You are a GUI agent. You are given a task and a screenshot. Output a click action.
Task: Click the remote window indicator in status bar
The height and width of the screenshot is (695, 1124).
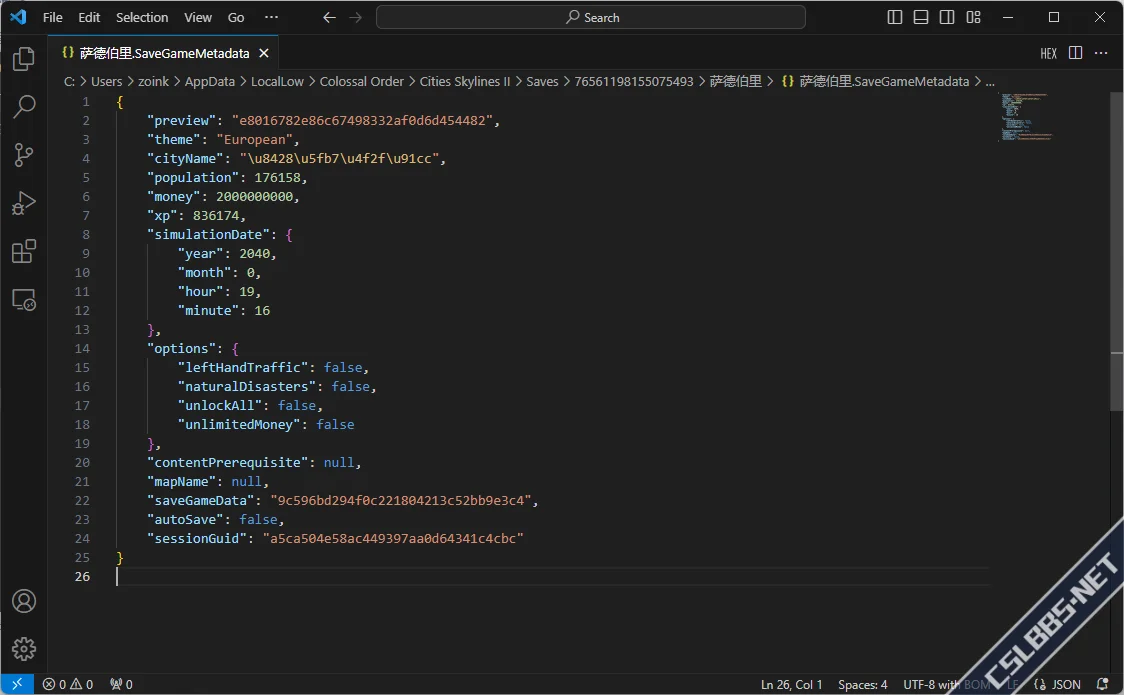pyautogui.click(x=17, y=684)
